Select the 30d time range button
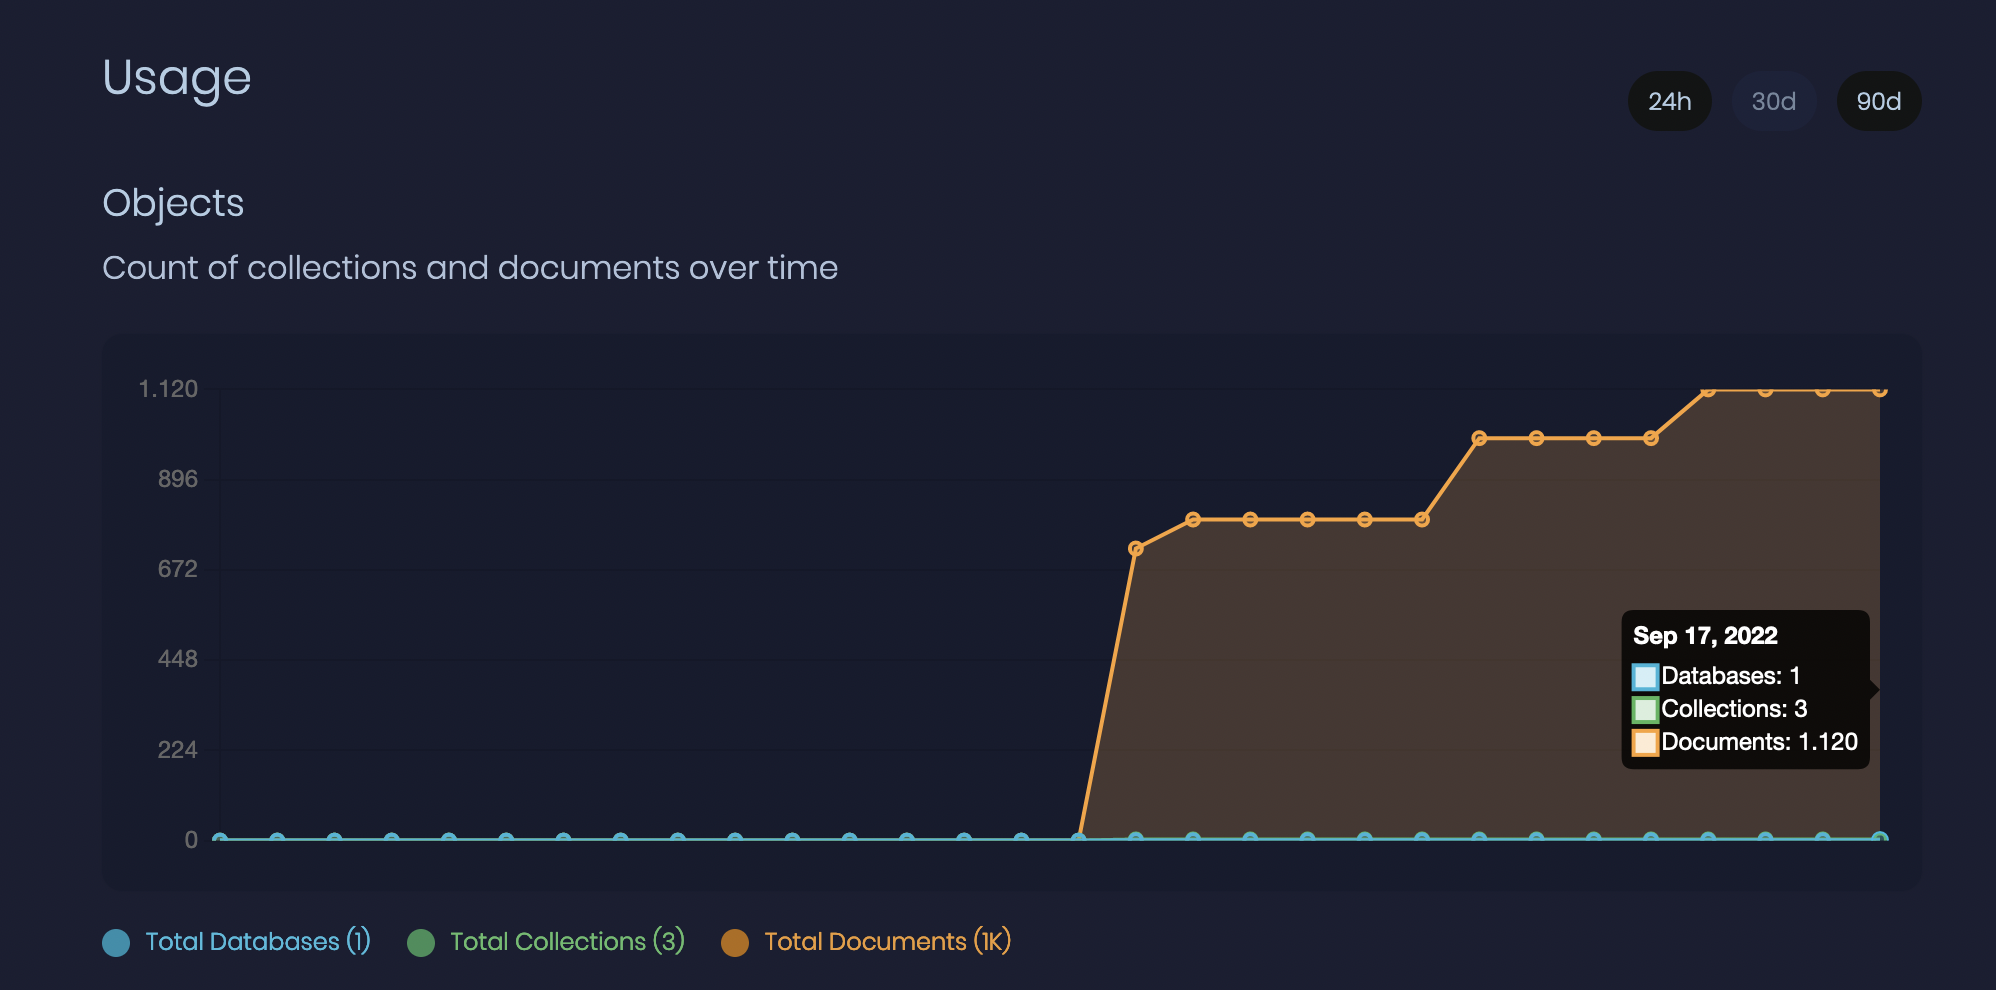 tap(1773, 101)
